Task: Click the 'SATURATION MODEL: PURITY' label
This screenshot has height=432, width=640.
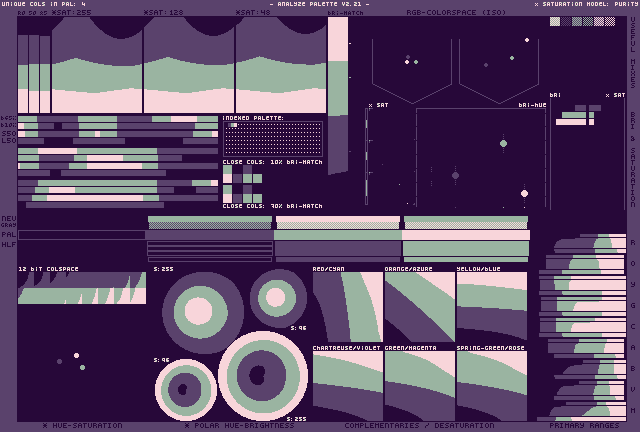Action: pos(586,4)
